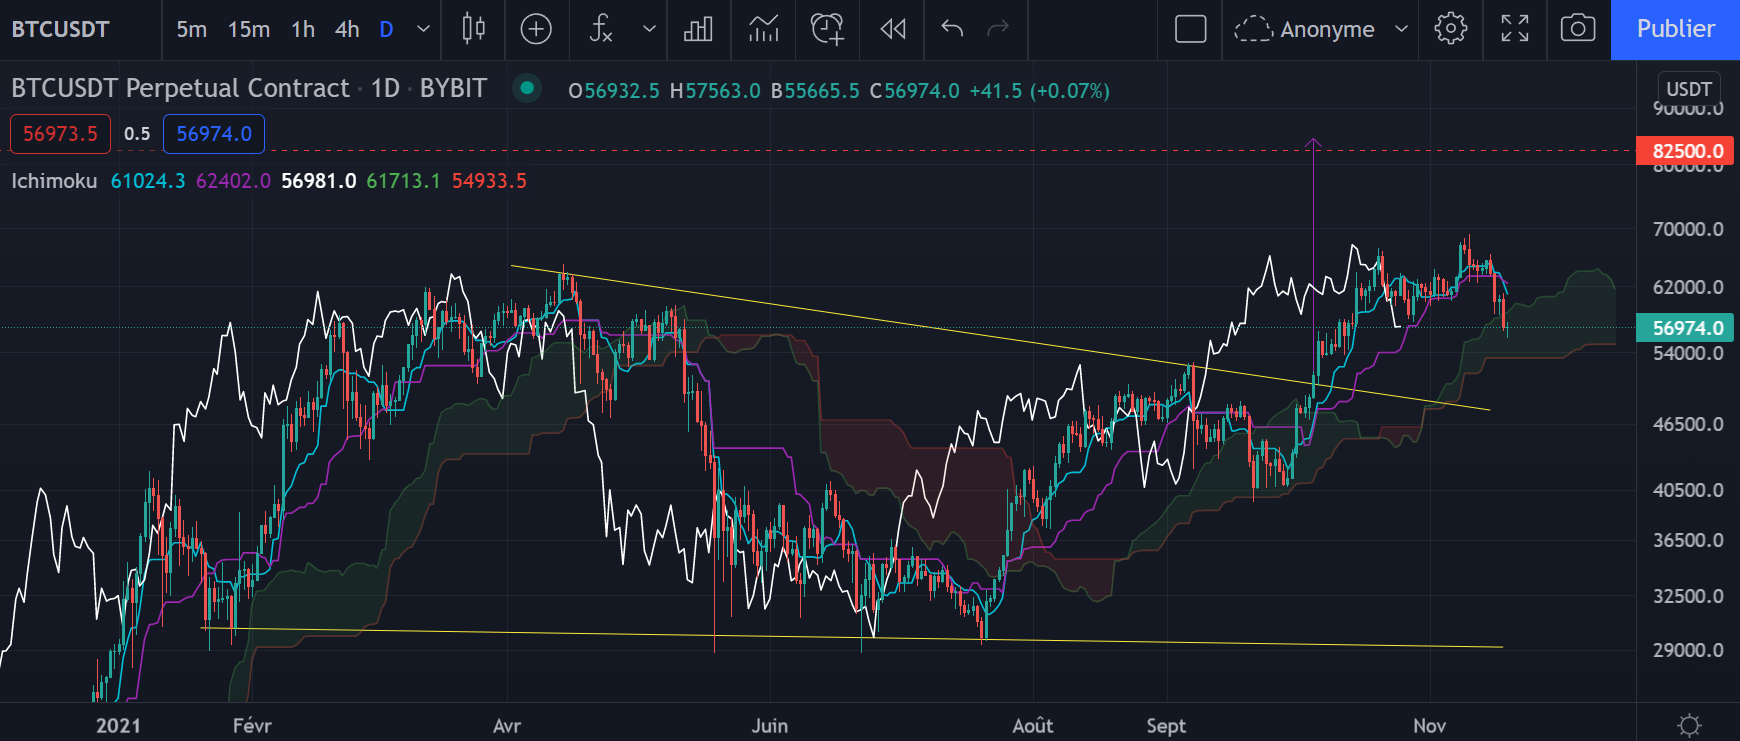Start bar replay with rewind icon
Viewport: 1740px width, 741px height.
pos(893,29)
